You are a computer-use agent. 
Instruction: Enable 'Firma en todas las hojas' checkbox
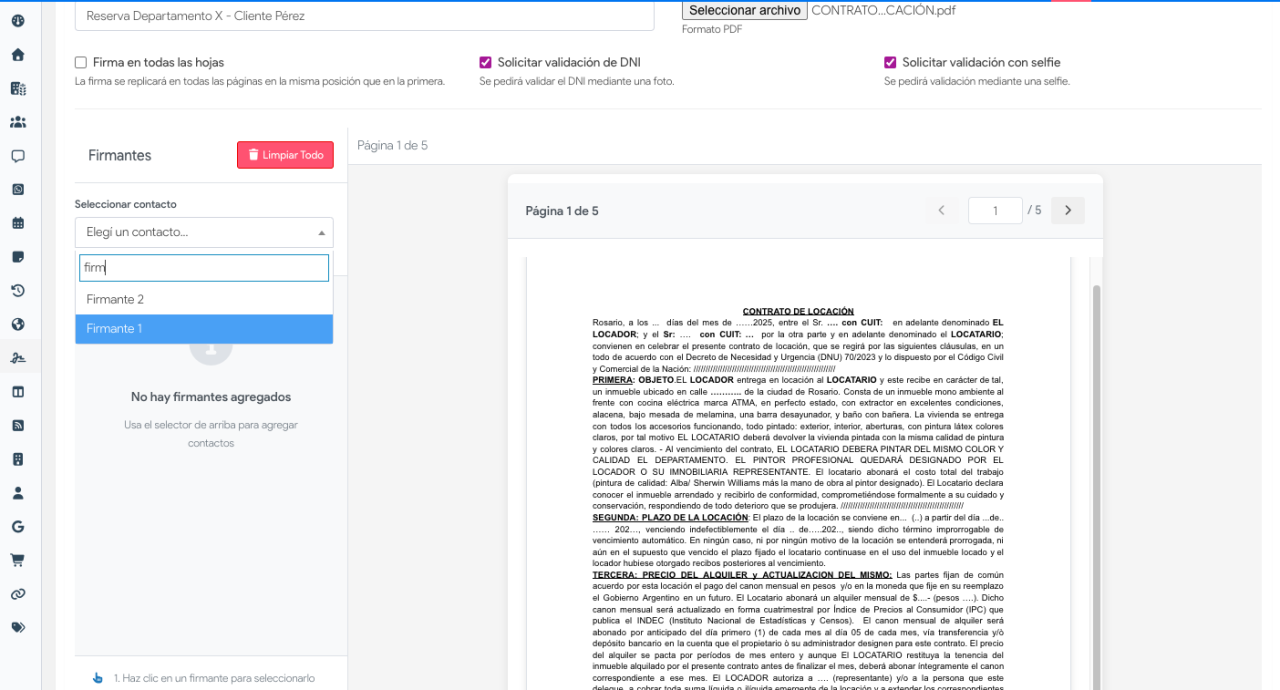coord(81,62)
